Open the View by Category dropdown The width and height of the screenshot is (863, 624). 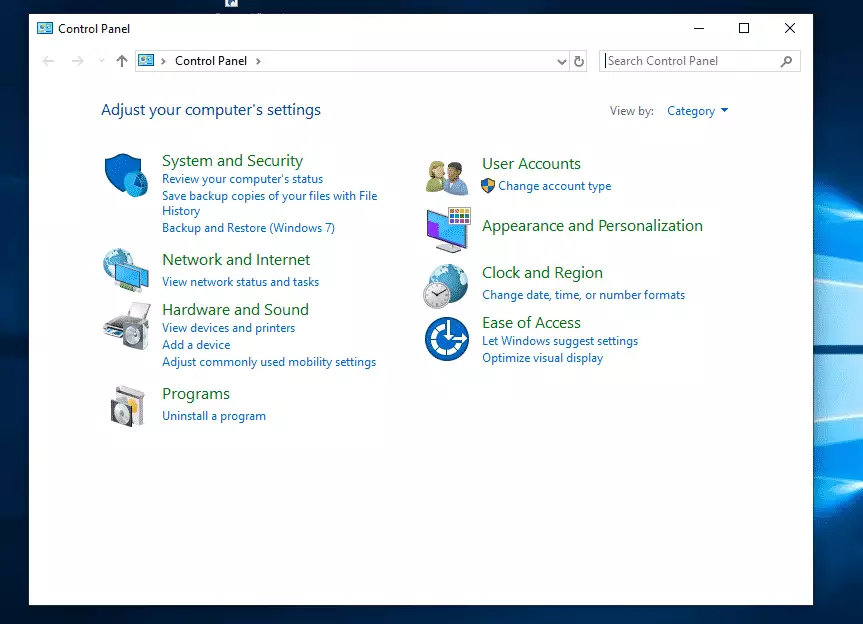[x=697, y=111]
